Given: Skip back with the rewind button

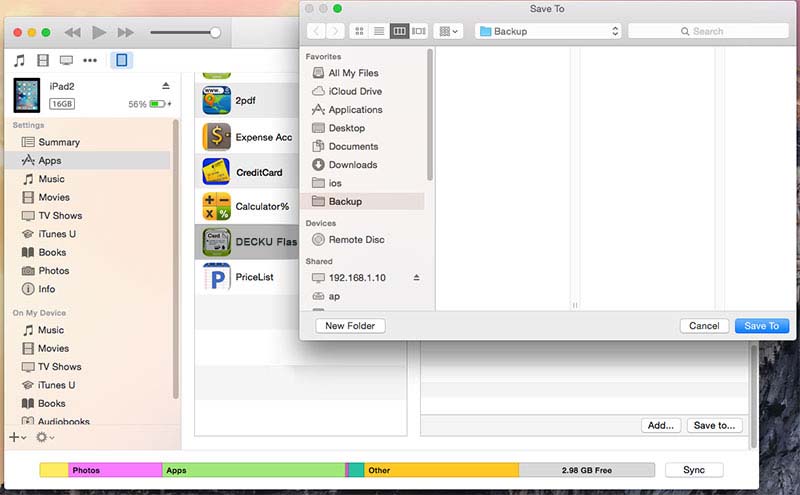Looking at the screenshot, I should (72, 33).
